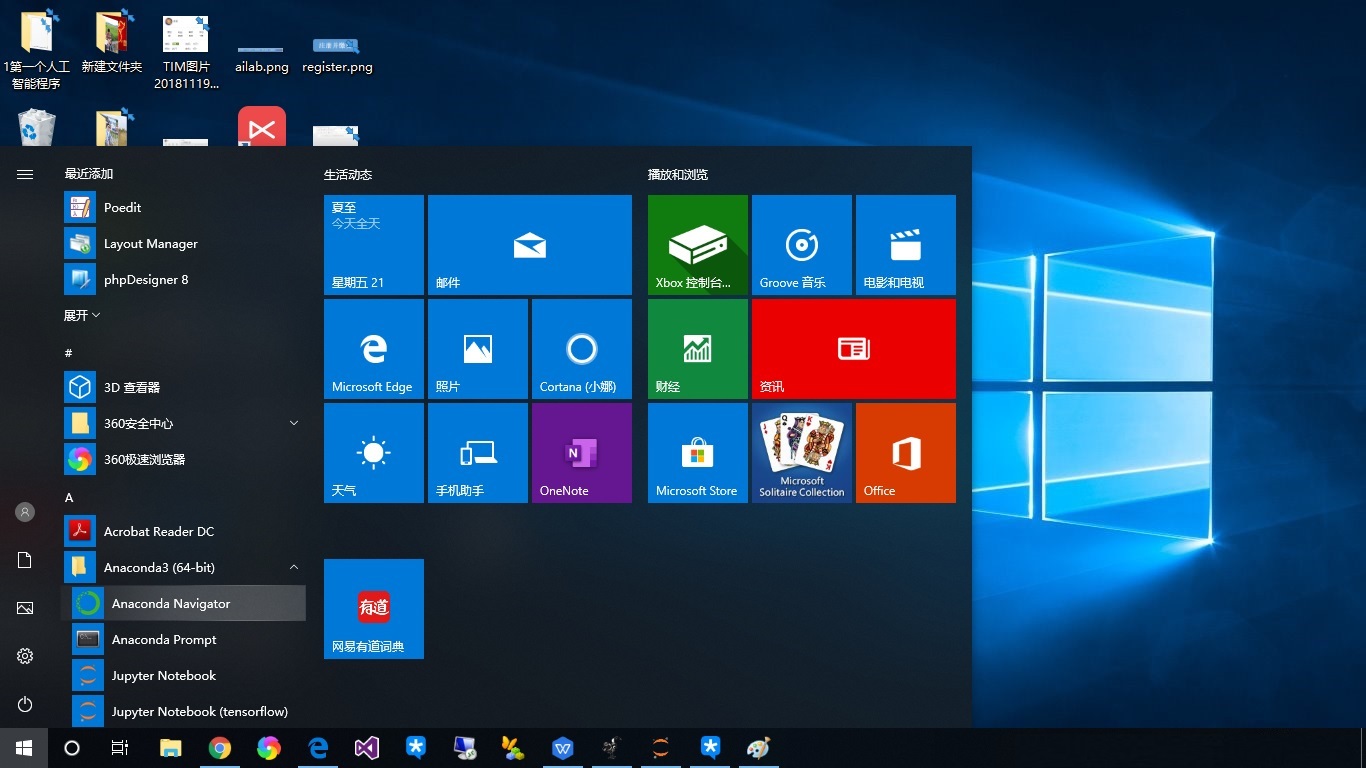This screenshot has width=1366, height=768.
Task: Open the Microsoft Edge tile
Action: point(374,349)
